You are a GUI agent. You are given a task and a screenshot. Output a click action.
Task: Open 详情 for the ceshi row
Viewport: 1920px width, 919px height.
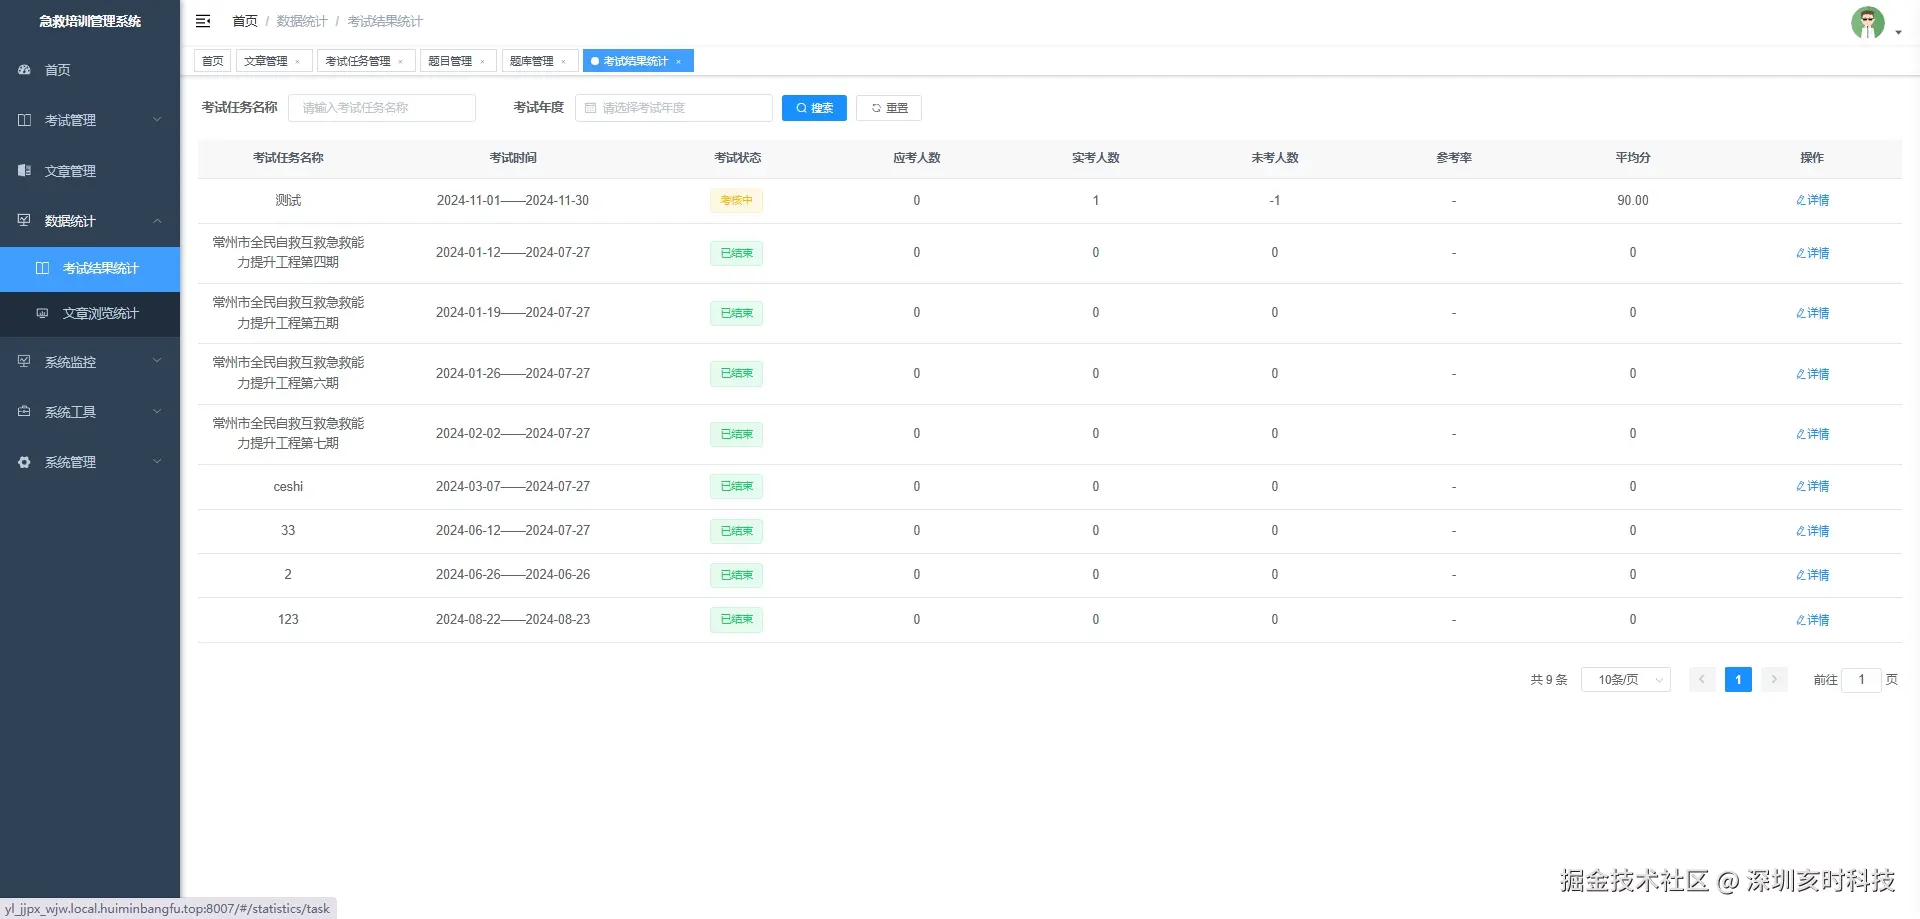(x=1812, y=486)
